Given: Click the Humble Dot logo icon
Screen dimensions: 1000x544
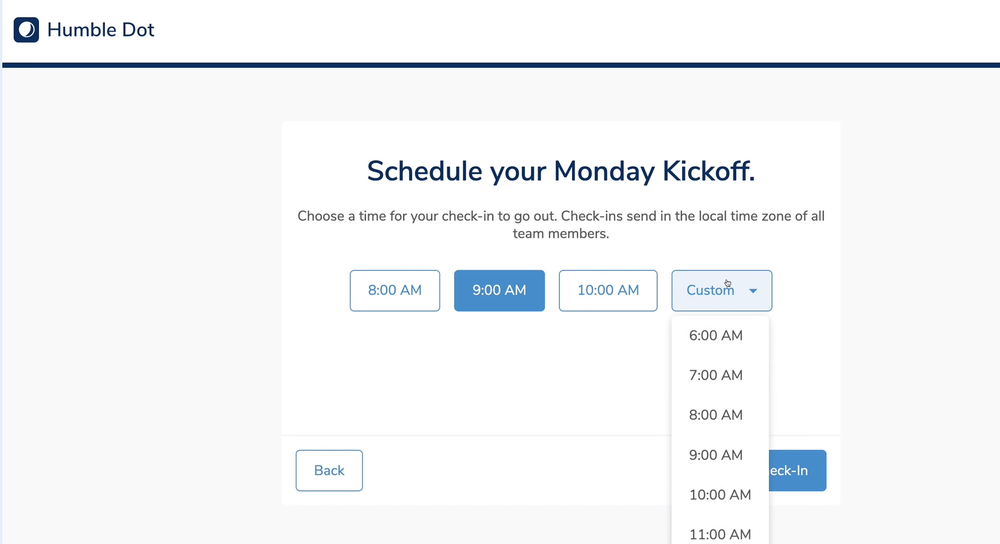Looking at the screenshot, I should pyautogui.click(x=26, y=30).
